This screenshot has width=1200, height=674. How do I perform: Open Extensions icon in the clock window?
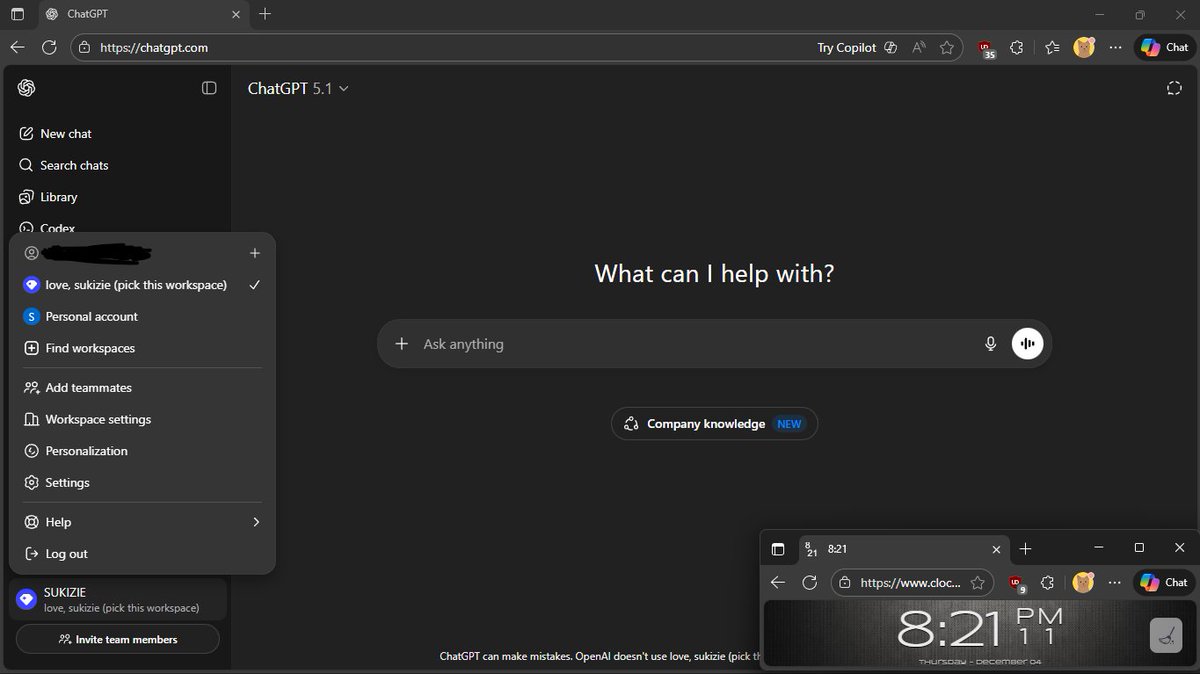[x=1048, y=582]
